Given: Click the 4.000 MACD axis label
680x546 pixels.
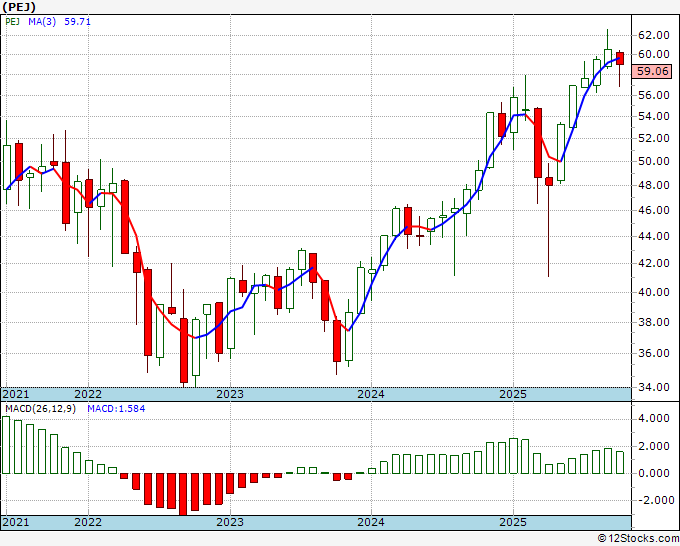Looking at the screenshot, I should tap(656, 418).
